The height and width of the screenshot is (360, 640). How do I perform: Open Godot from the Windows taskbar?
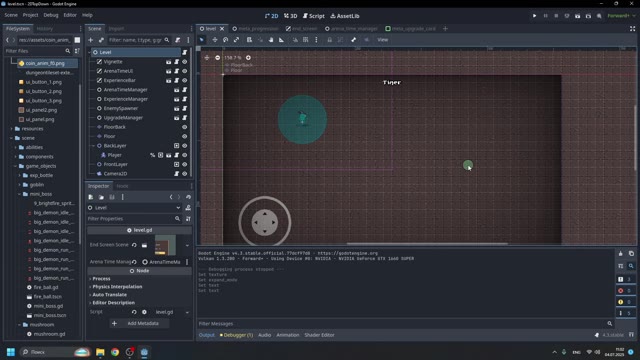pos(144,352)
